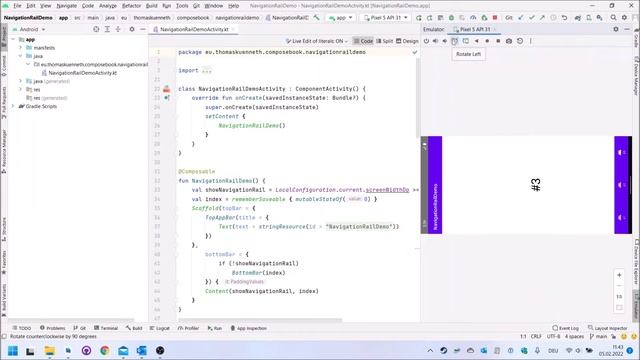Image resolution: width=640 pixels, height=360 pixels.
Task: Open the Live Edit of literals dropdown
Action: pos(316,41)
